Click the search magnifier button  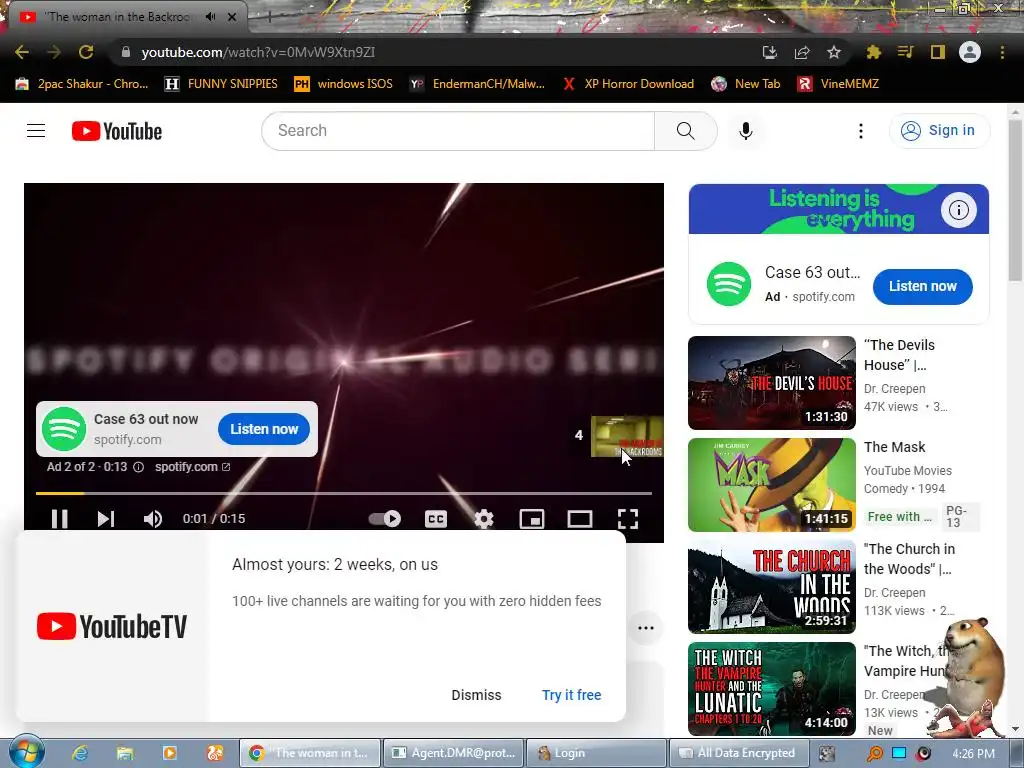point(686,131)
